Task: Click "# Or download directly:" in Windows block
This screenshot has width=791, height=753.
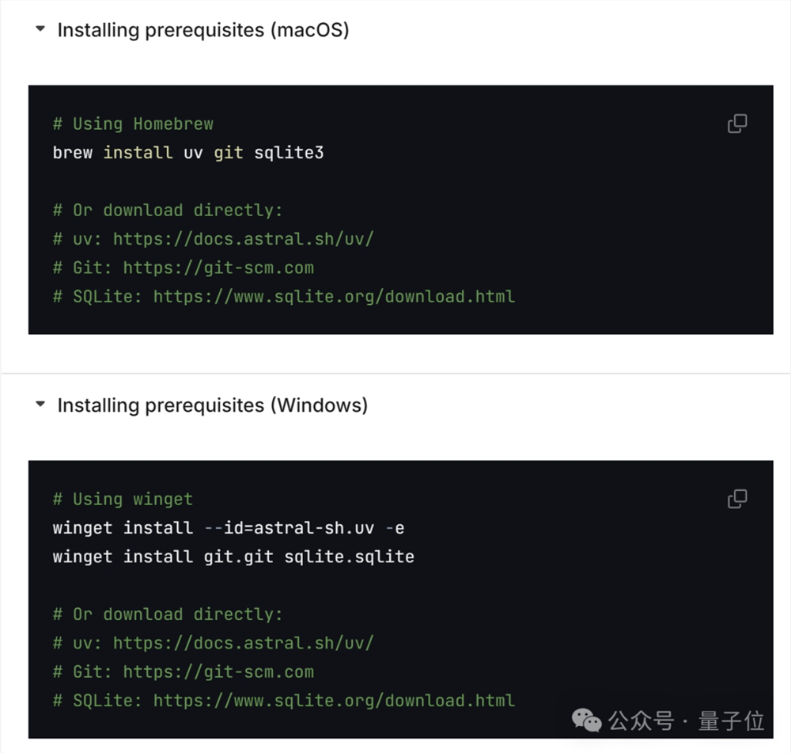Action: point(168,614)
